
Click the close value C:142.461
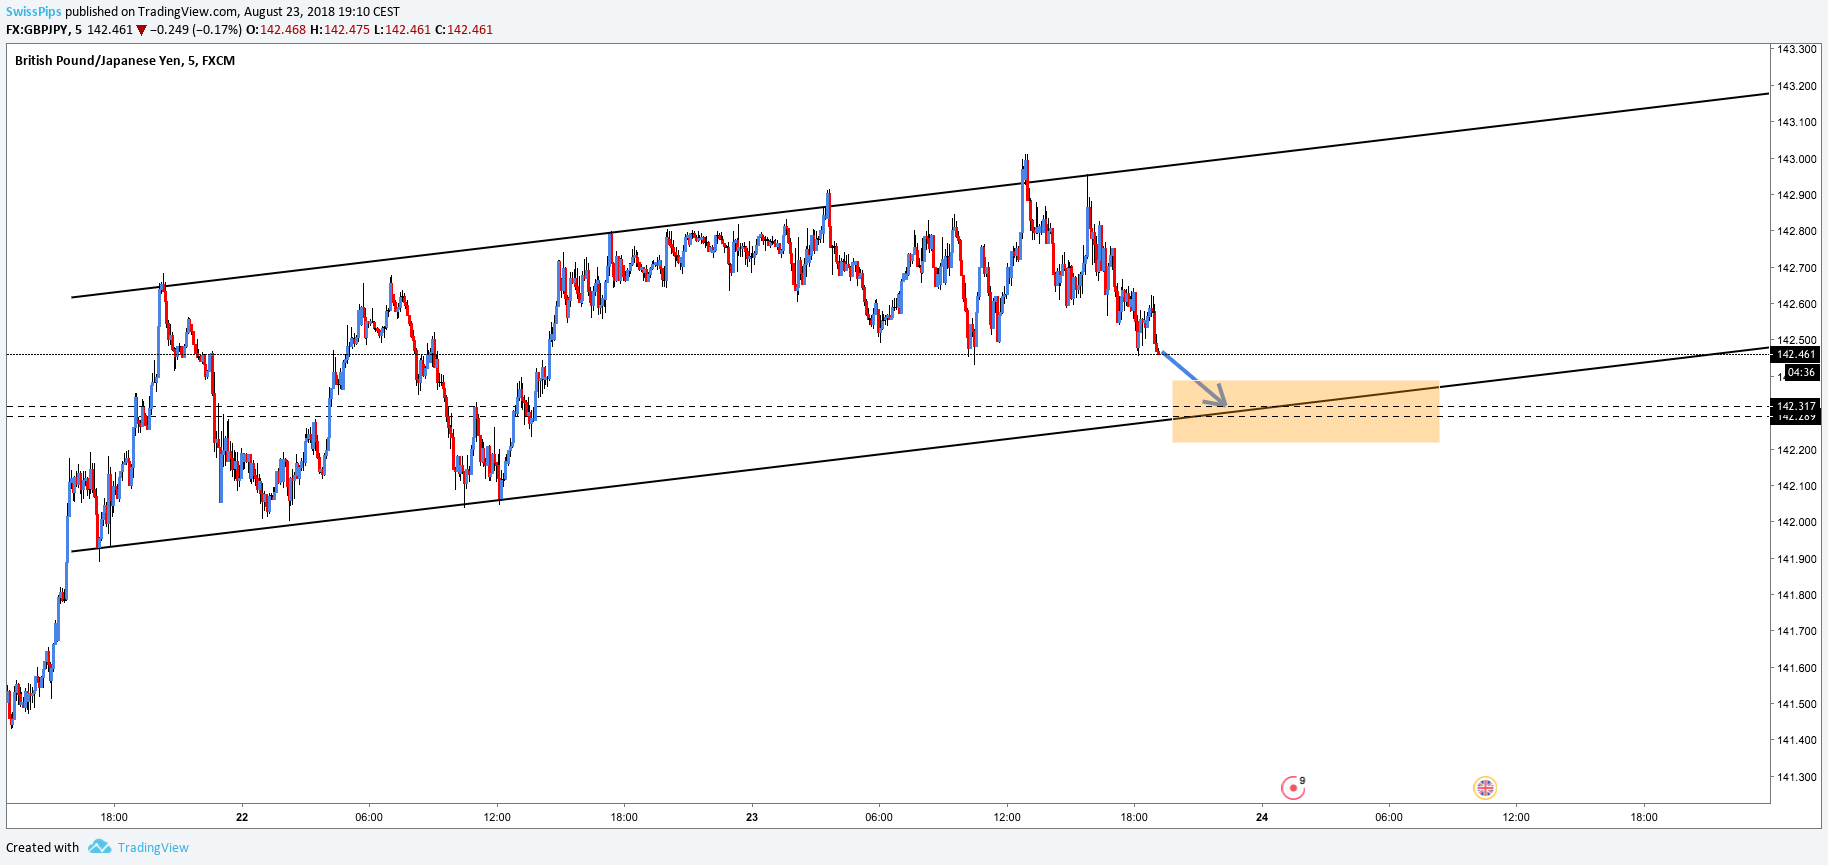pyautogui.click(x=464, y=30)
